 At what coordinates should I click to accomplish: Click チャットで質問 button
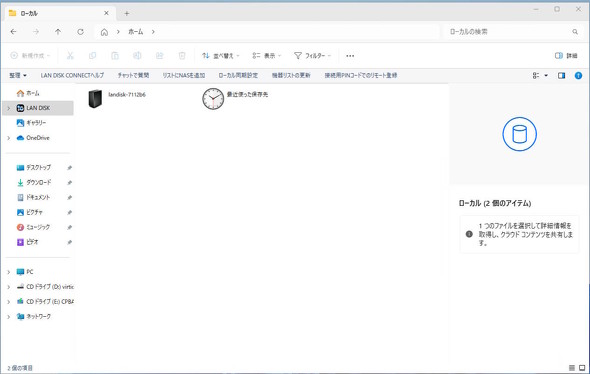[133, 76]
